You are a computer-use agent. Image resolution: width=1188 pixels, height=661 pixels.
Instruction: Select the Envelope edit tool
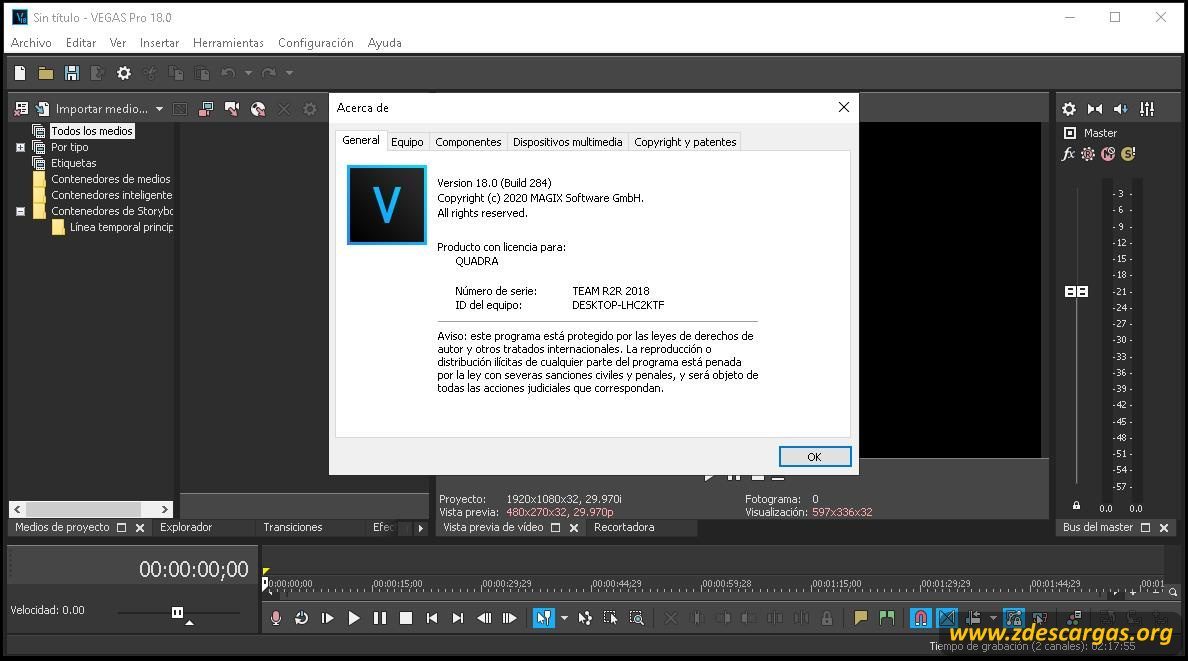[x=585, y=619]
